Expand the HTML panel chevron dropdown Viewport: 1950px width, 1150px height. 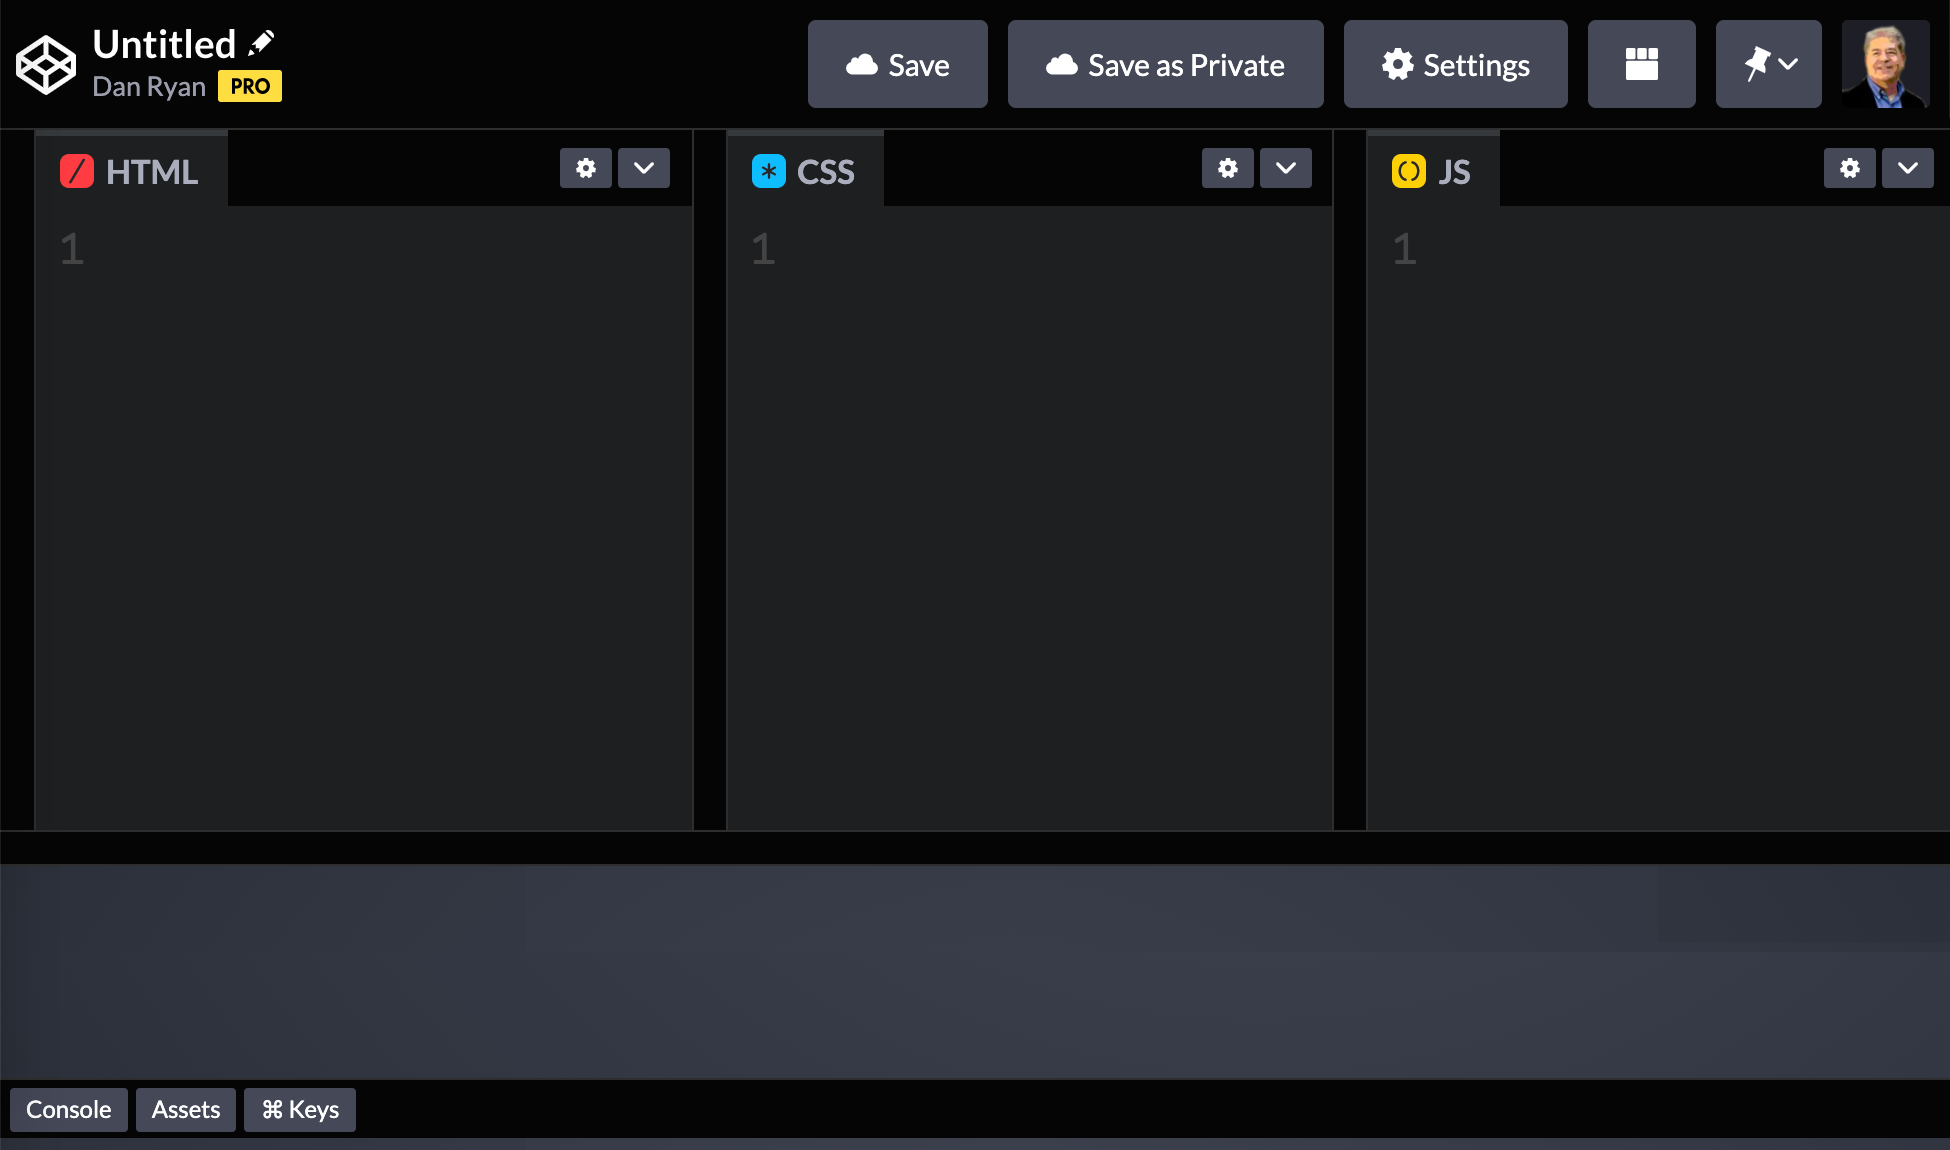click(x=643, y=168)
